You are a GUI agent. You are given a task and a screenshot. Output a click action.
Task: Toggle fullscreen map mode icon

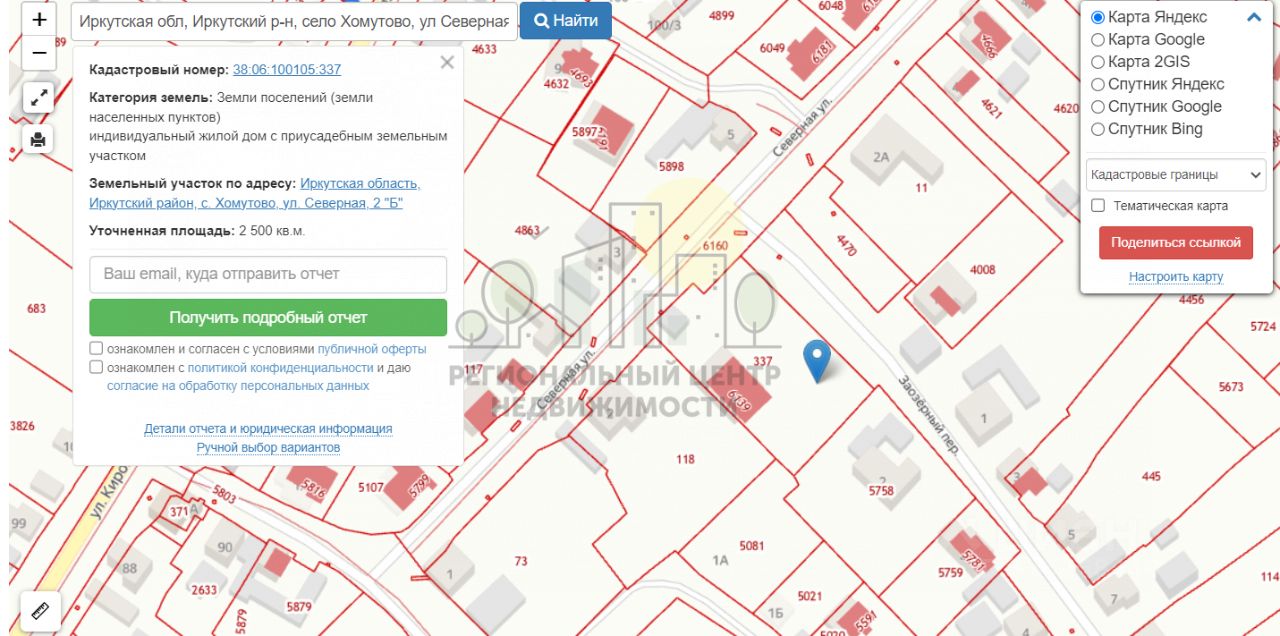38,98
